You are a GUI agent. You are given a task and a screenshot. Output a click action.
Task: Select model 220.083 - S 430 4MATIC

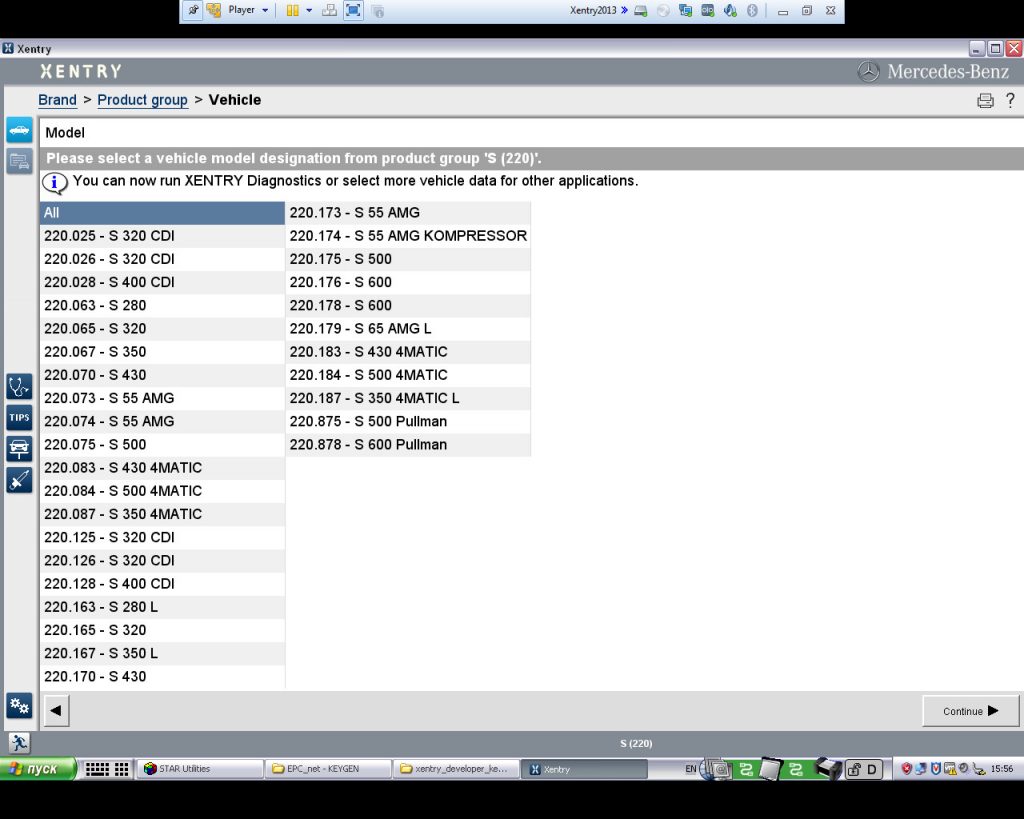[x=163, y=468]
